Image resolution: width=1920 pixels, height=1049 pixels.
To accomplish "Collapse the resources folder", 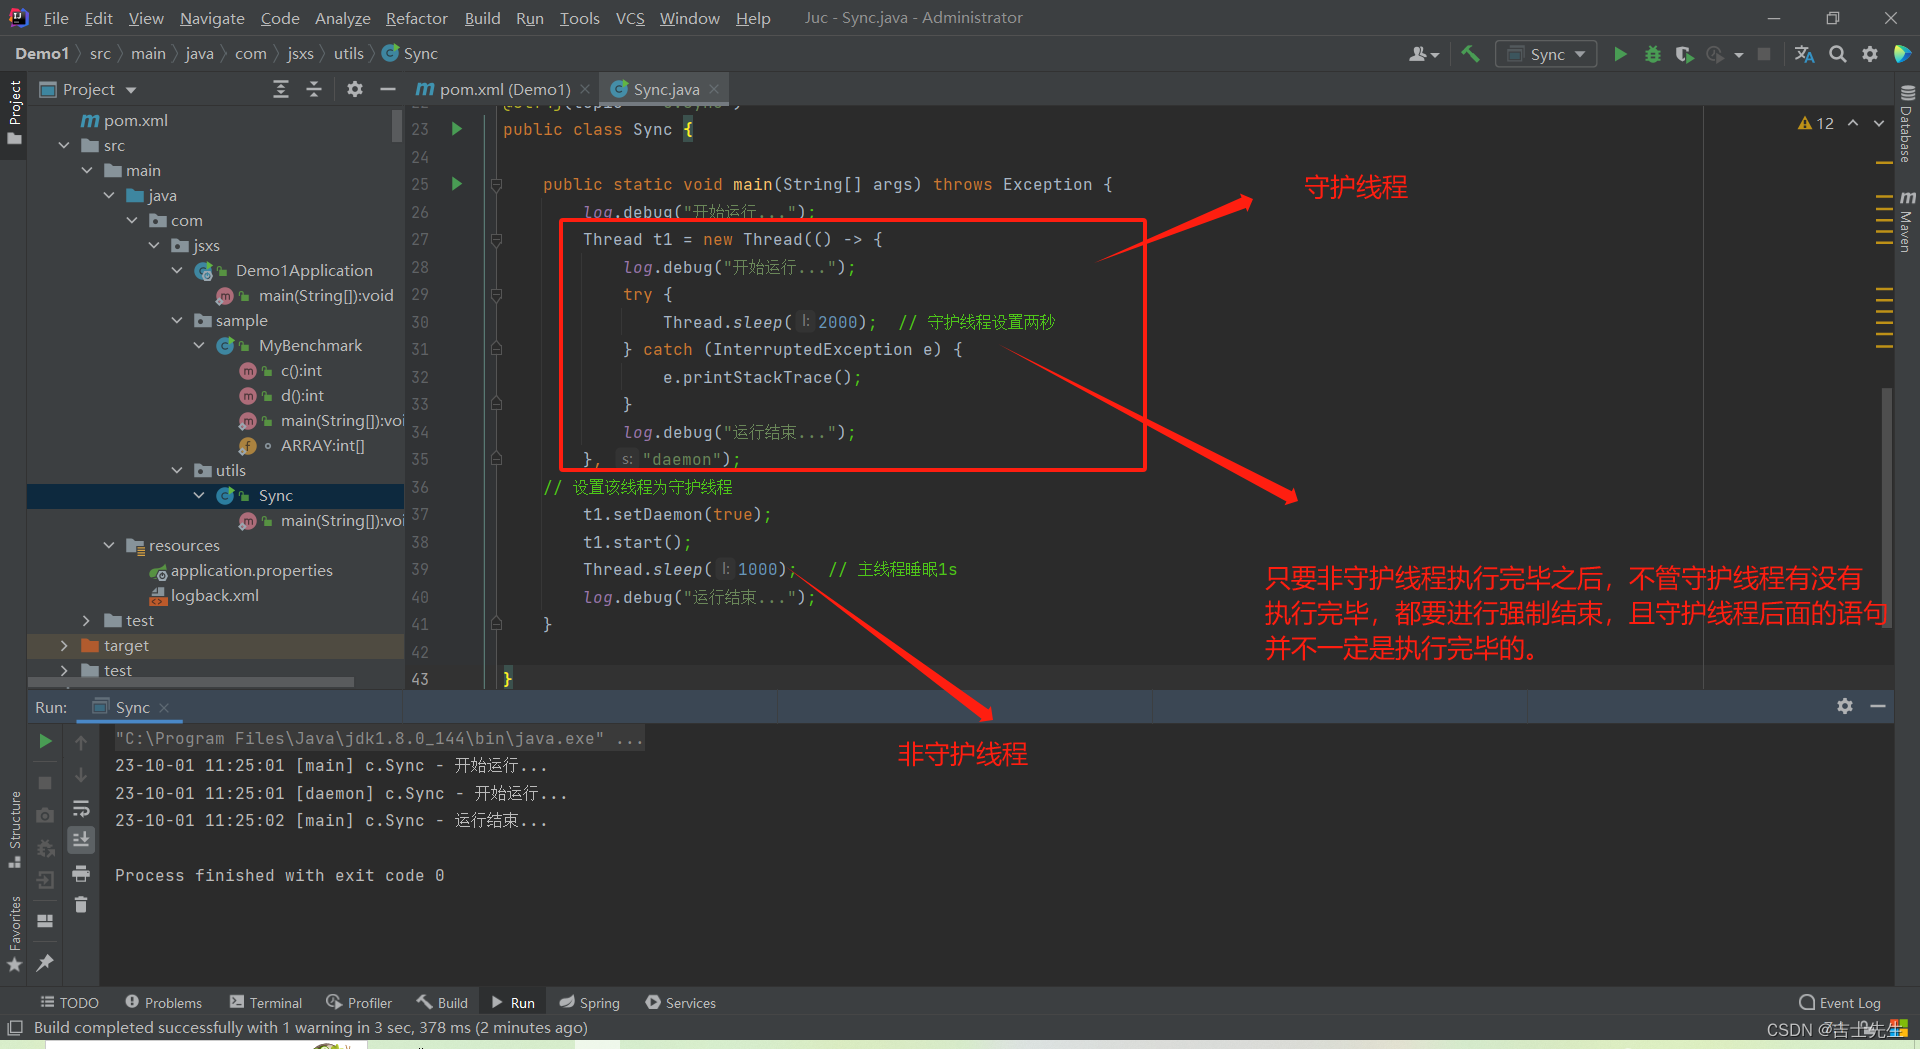I will coord(110,546).
